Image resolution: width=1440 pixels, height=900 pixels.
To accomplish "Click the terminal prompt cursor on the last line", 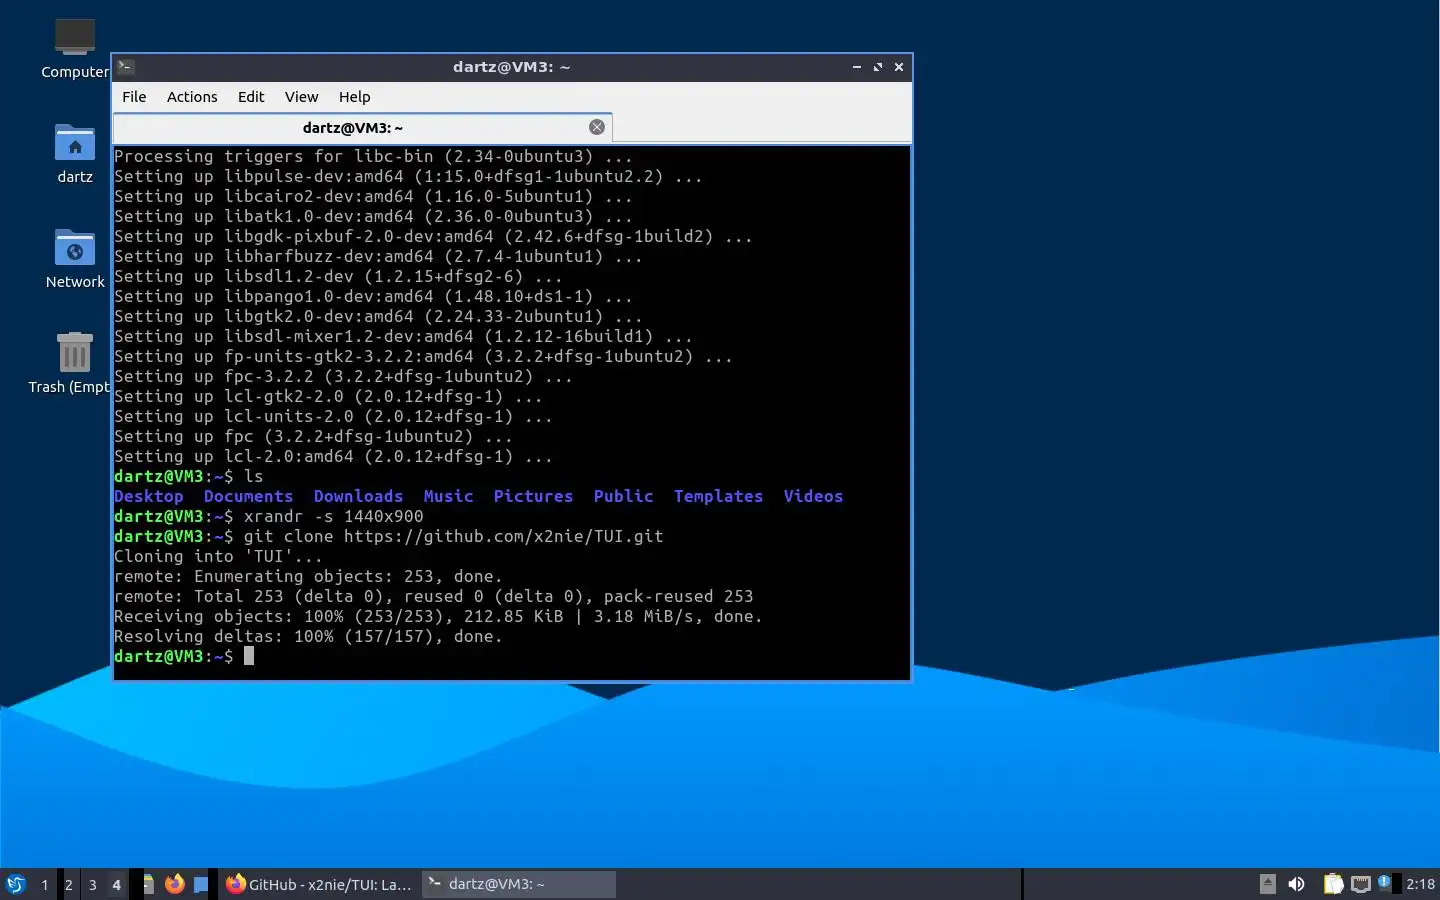I will [249, 656].
